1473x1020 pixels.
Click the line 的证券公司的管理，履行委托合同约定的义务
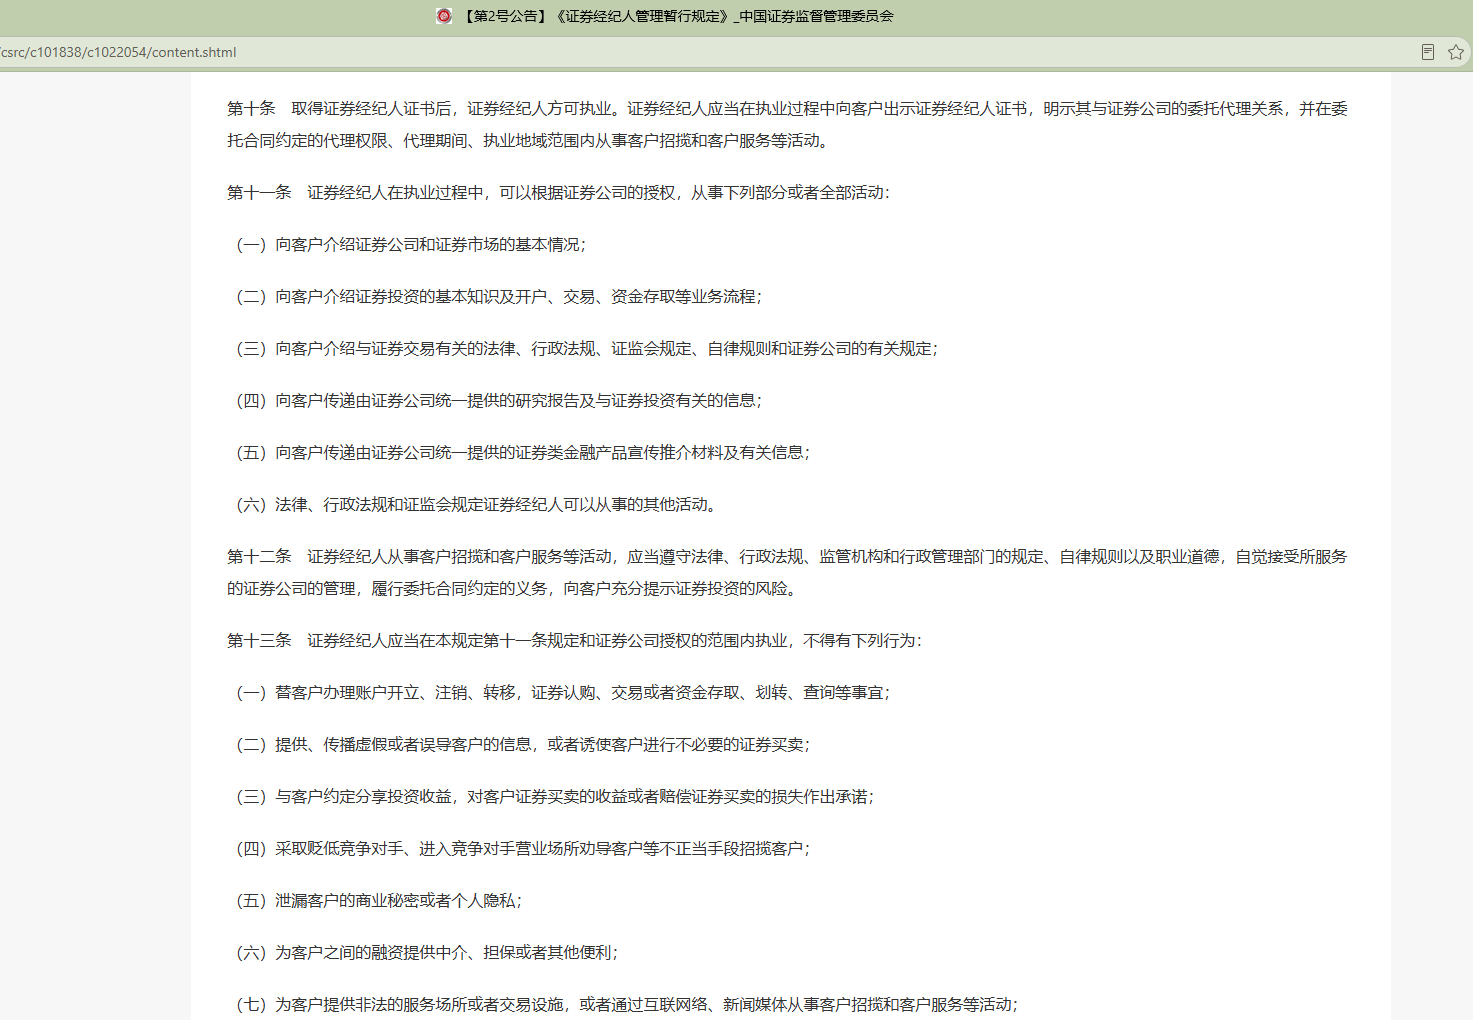tap(514, 588)
